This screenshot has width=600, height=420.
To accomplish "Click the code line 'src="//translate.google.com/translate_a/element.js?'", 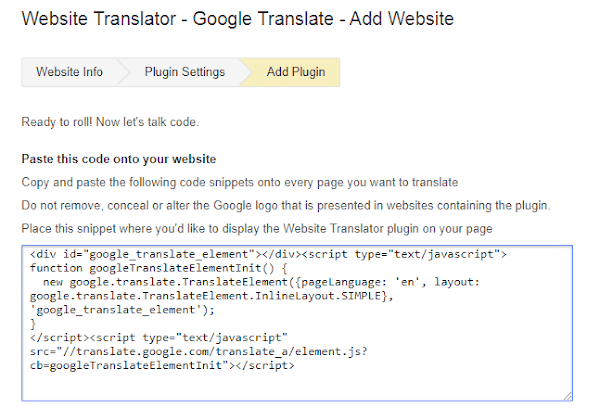I will point(199,352).
